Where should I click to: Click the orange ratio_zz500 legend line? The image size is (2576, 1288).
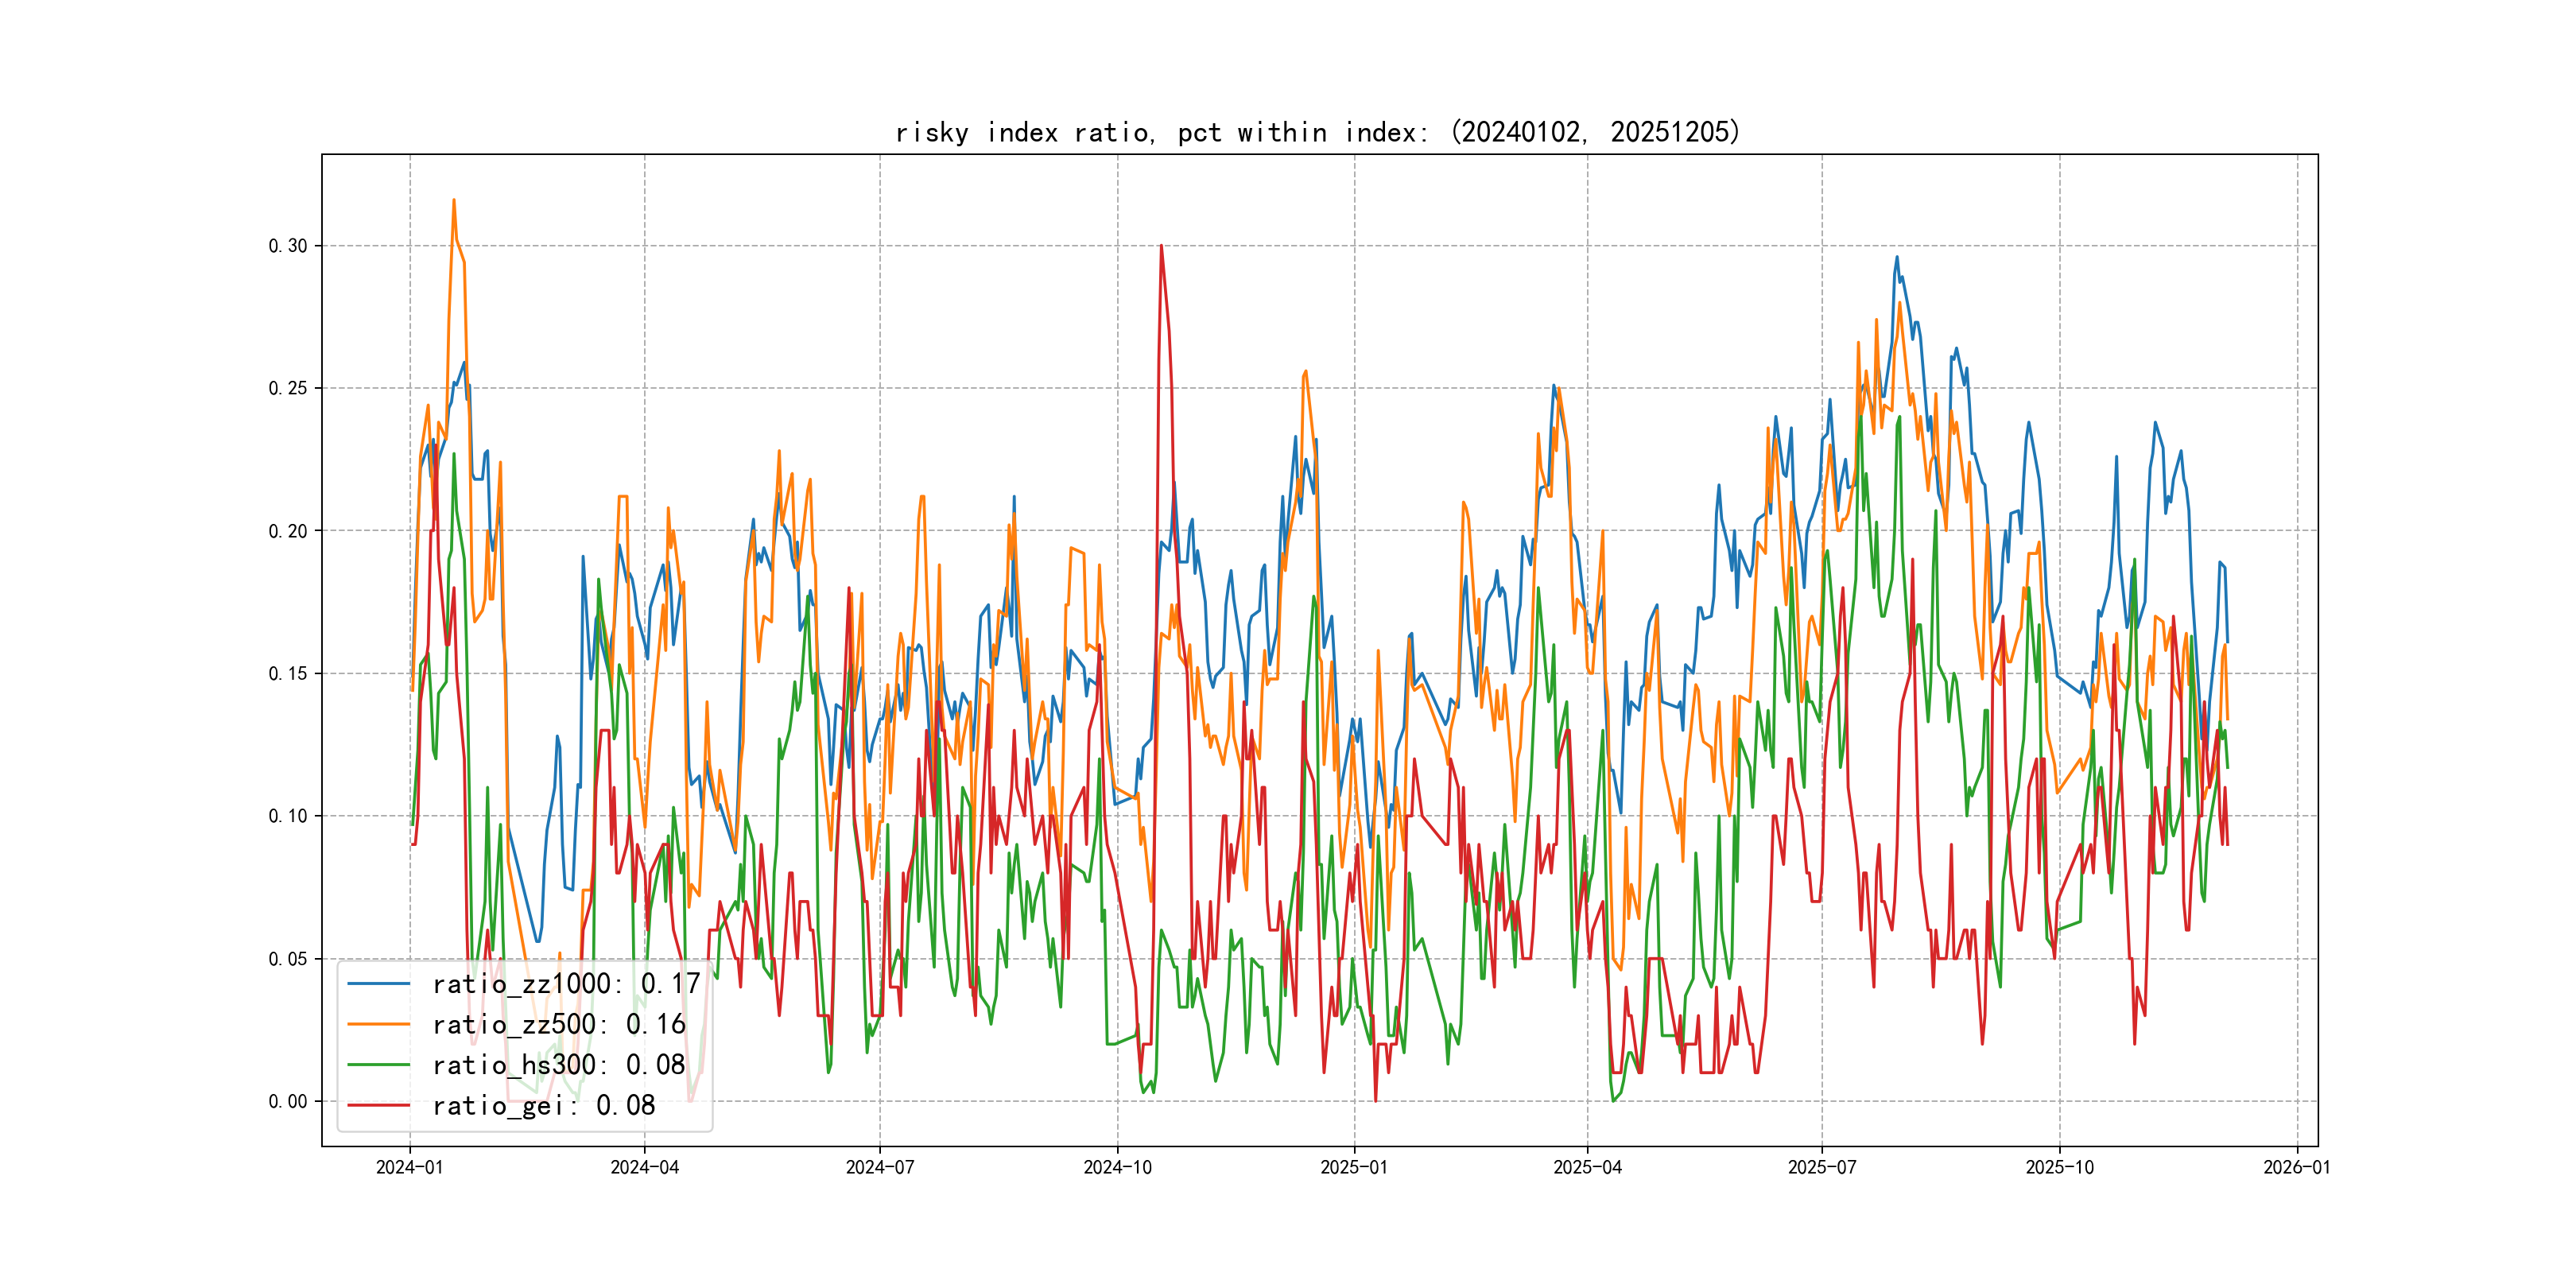pyautogui.click(x=378, y=1024)
